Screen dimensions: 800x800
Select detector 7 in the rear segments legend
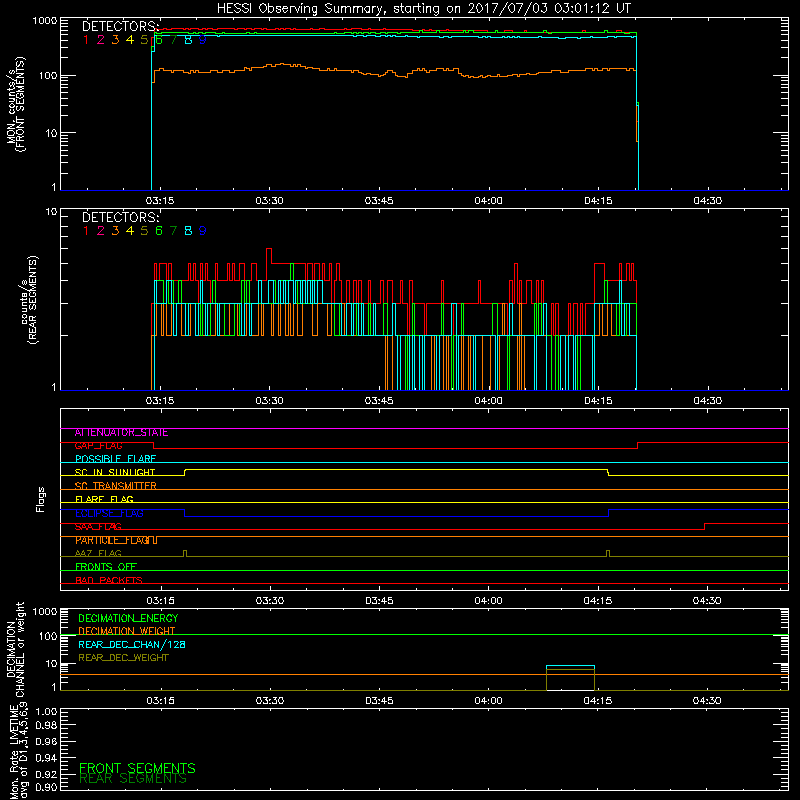173,231
